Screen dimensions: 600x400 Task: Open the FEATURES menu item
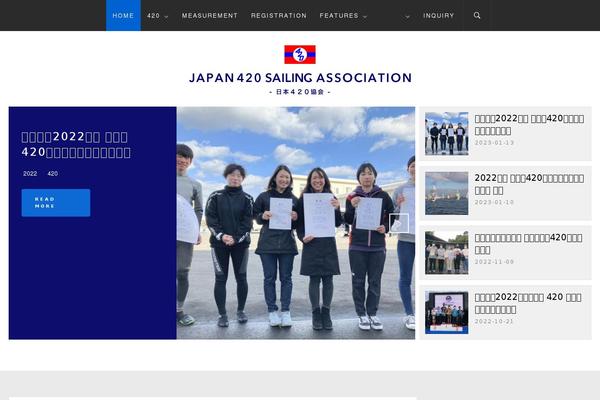point(339,16)
